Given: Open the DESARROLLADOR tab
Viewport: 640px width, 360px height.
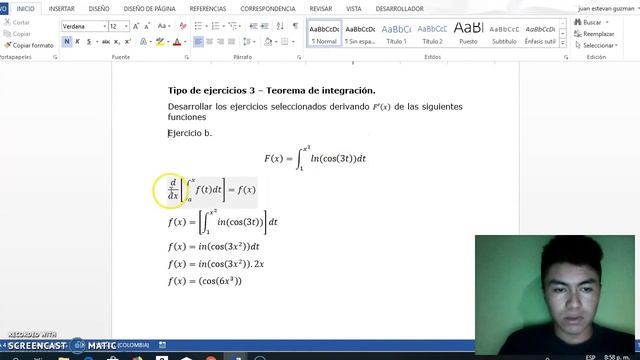Looking at the screenshot, I should click(400, 9).
